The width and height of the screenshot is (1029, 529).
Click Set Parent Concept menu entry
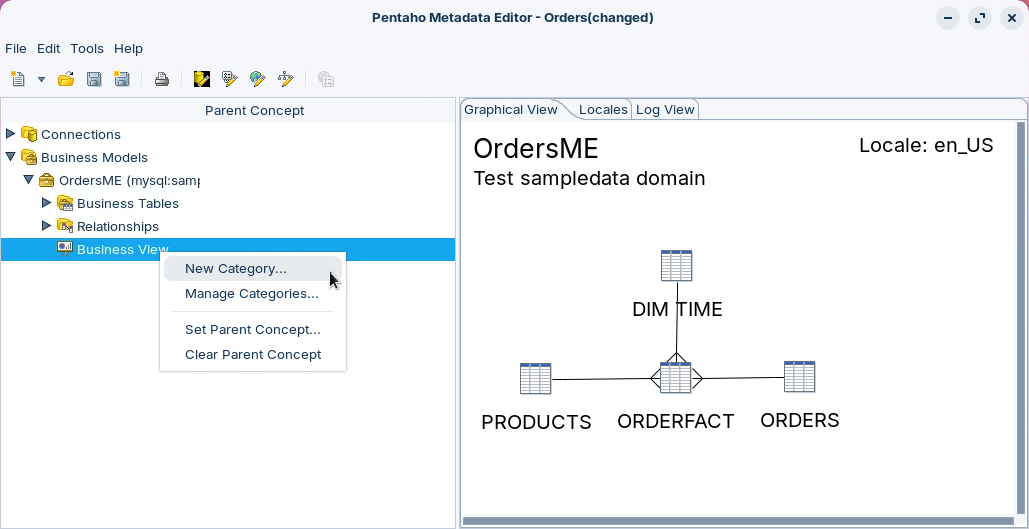(252, 330)
